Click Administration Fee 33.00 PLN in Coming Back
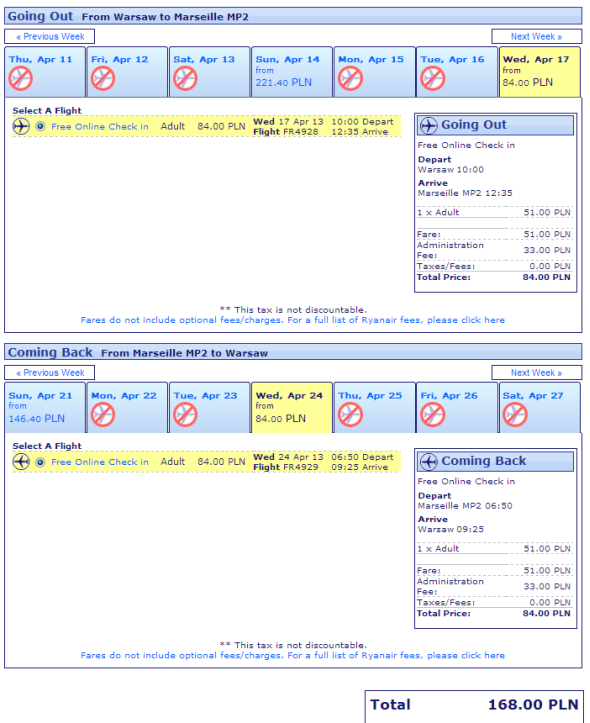This screenshot has width=590, height=723. pos(547,587)
